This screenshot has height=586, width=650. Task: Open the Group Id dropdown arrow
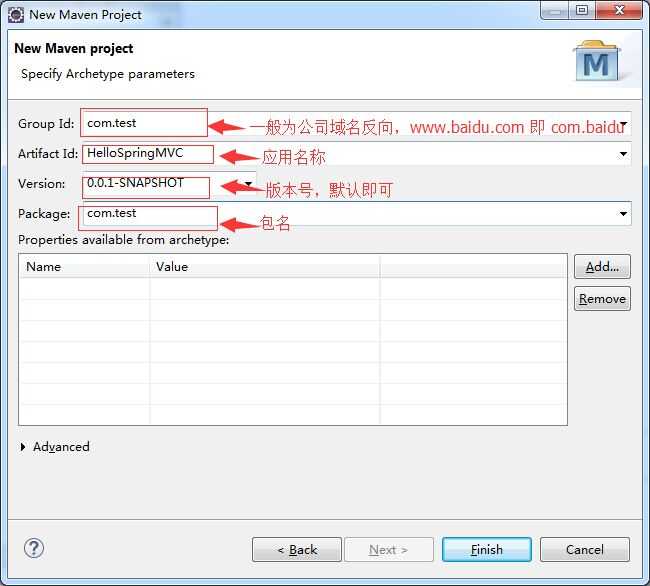[623, 123]
